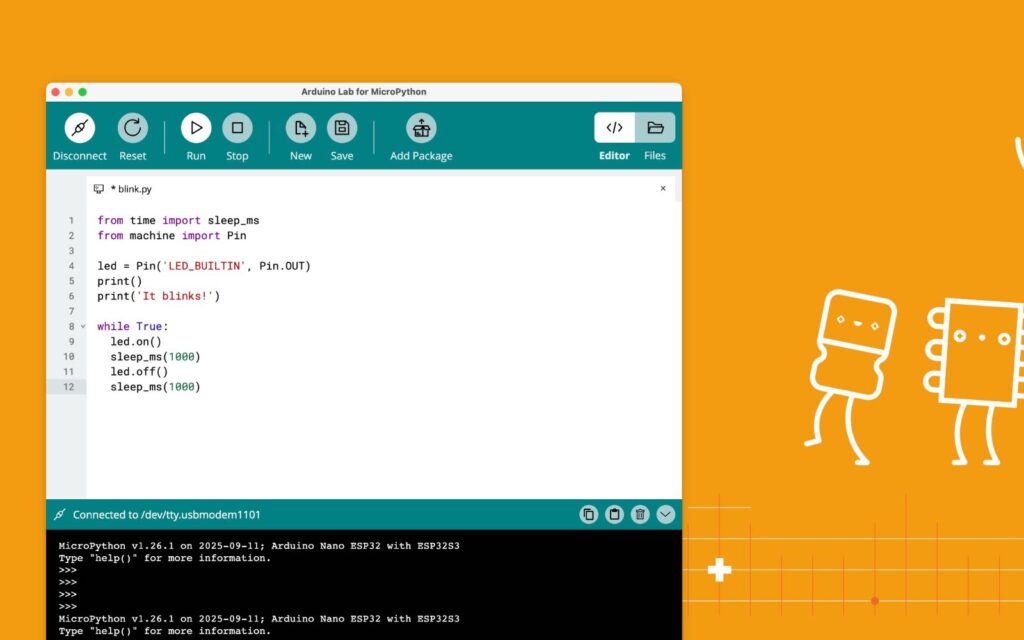Screen dimensions: 1024x640
Task: Select the blink.py tab
Action: (130, 188)
